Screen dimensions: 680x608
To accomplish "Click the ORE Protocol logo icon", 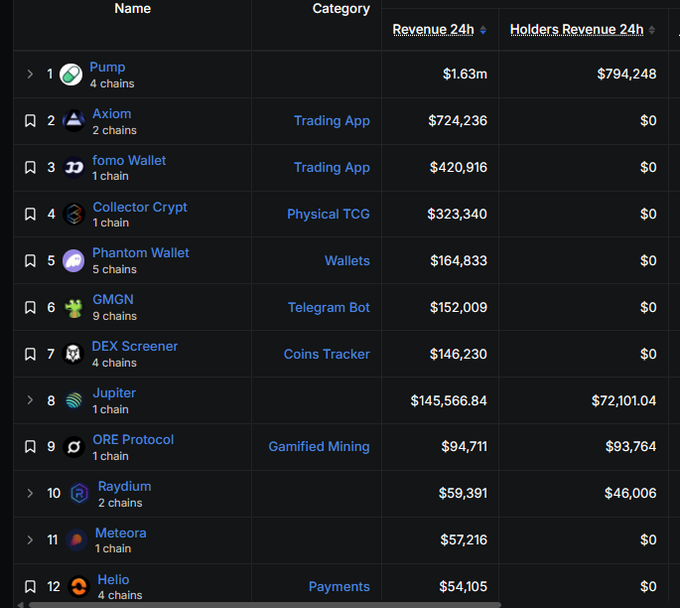I will pyautogui.click(x=74, y=447).
